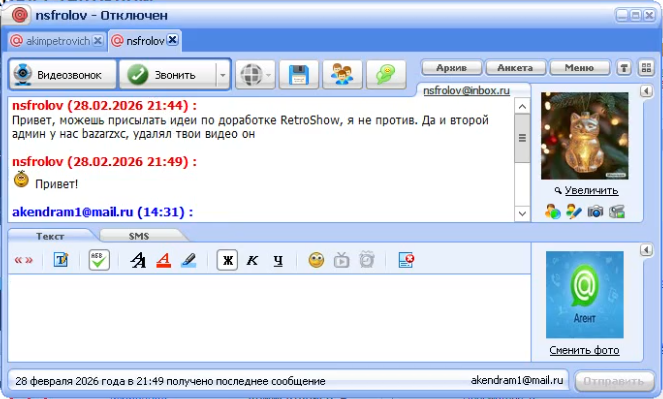The height and width of the screenshot is (399, 663).
Task: Click the webcam icon on the Видеозвонок button
Action: pyautogui.click(x=22, y=74)
